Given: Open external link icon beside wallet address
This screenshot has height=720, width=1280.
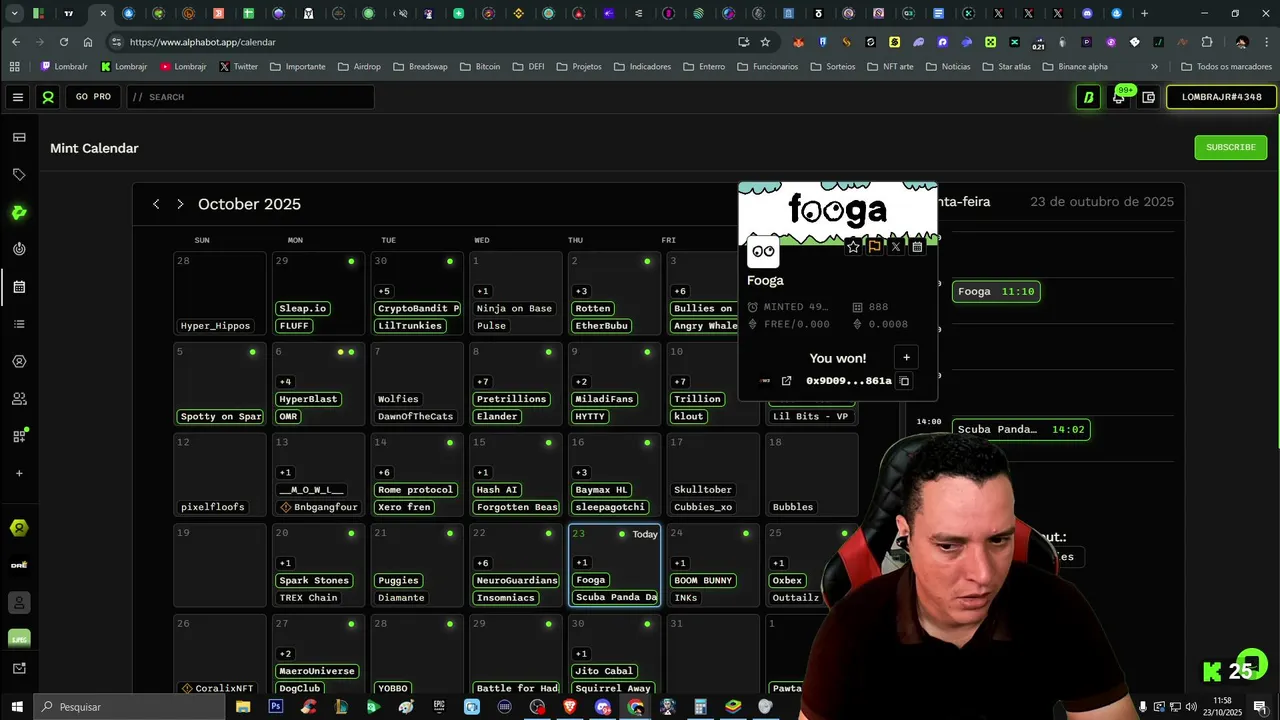Looking at the screenshot, I should (786, 381).
